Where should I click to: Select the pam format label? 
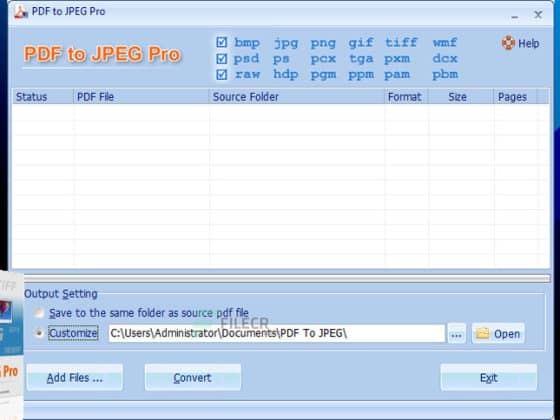pyautogui.click(x=397, y=75)
